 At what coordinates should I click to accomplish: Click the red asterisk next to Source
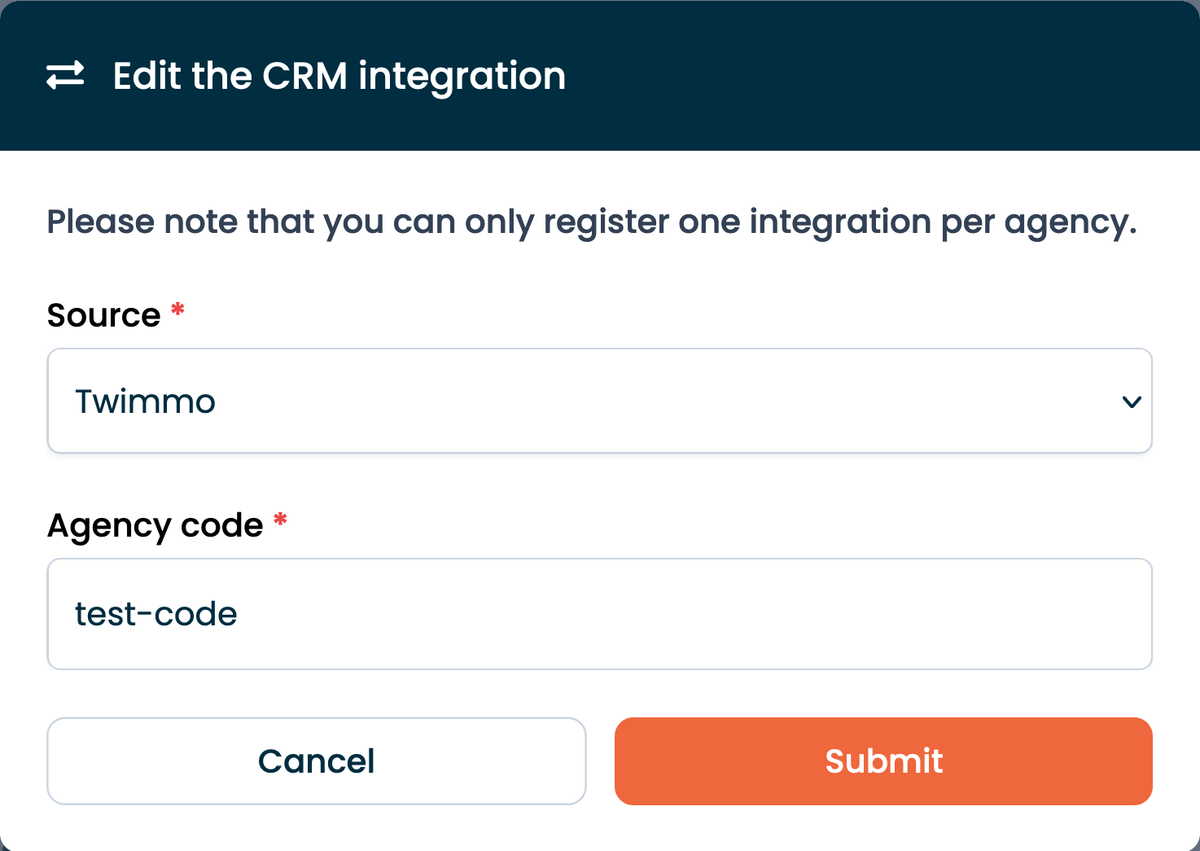point(175,310)
